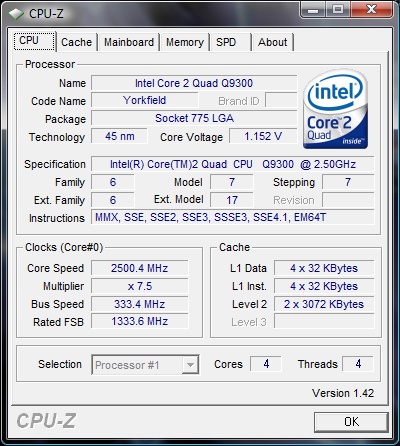Minimize the CPU-Z window
400x446 pixels.
tap(313, 10)
